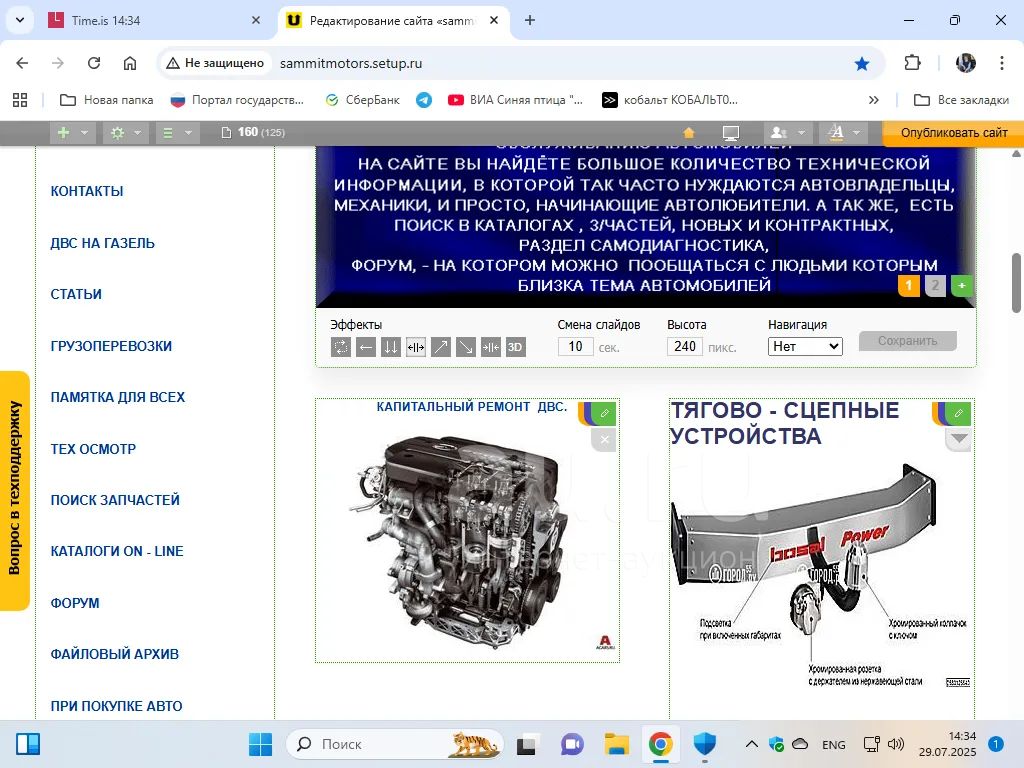Viewport: 1024px width, 768px height.
Task: Click the browser address bar URL
Action: [351, 63]
